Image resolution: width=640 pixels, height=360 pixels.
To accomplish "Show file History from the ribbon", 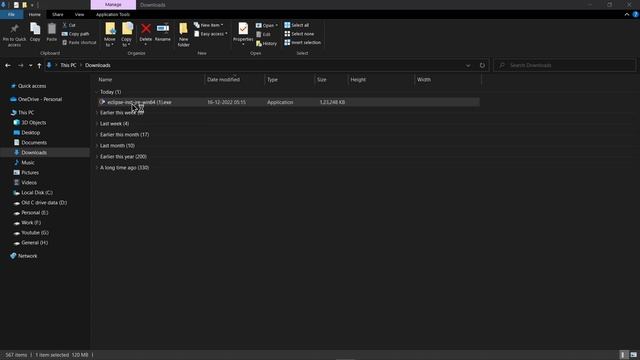I will pos(266,43).
